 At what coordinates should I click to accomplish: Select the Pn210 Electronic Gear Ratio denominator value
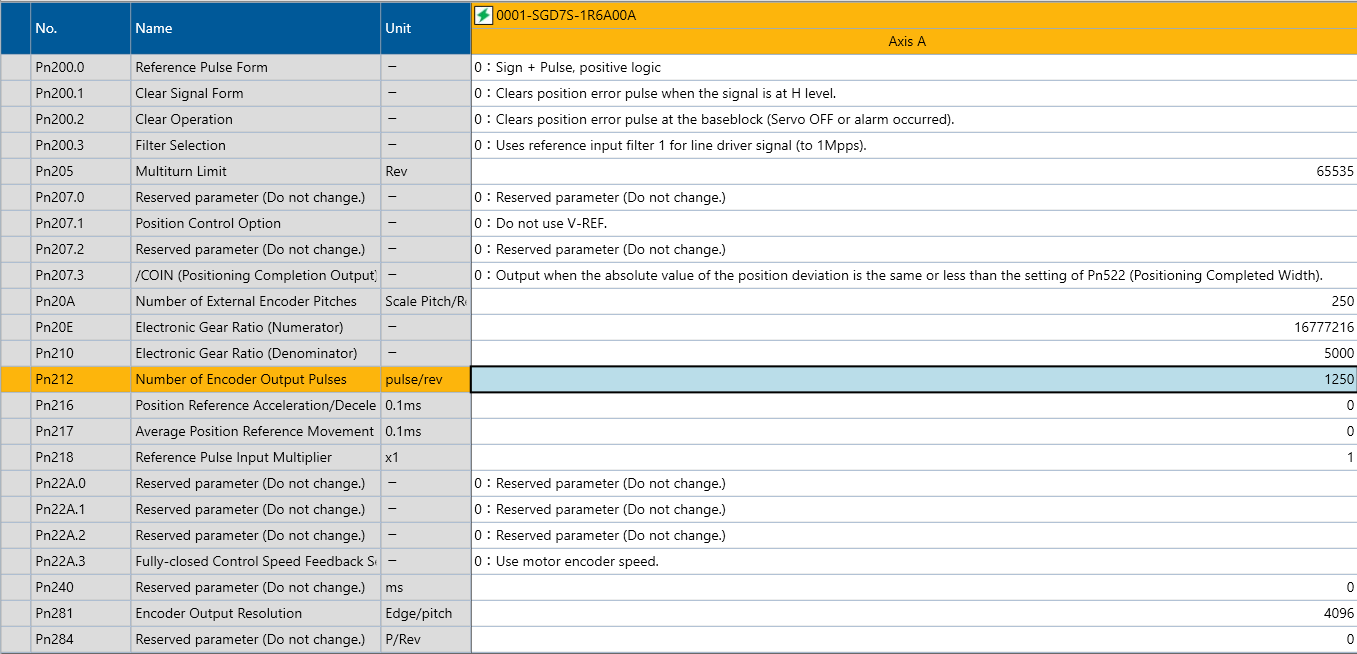[x=913, y=353]
